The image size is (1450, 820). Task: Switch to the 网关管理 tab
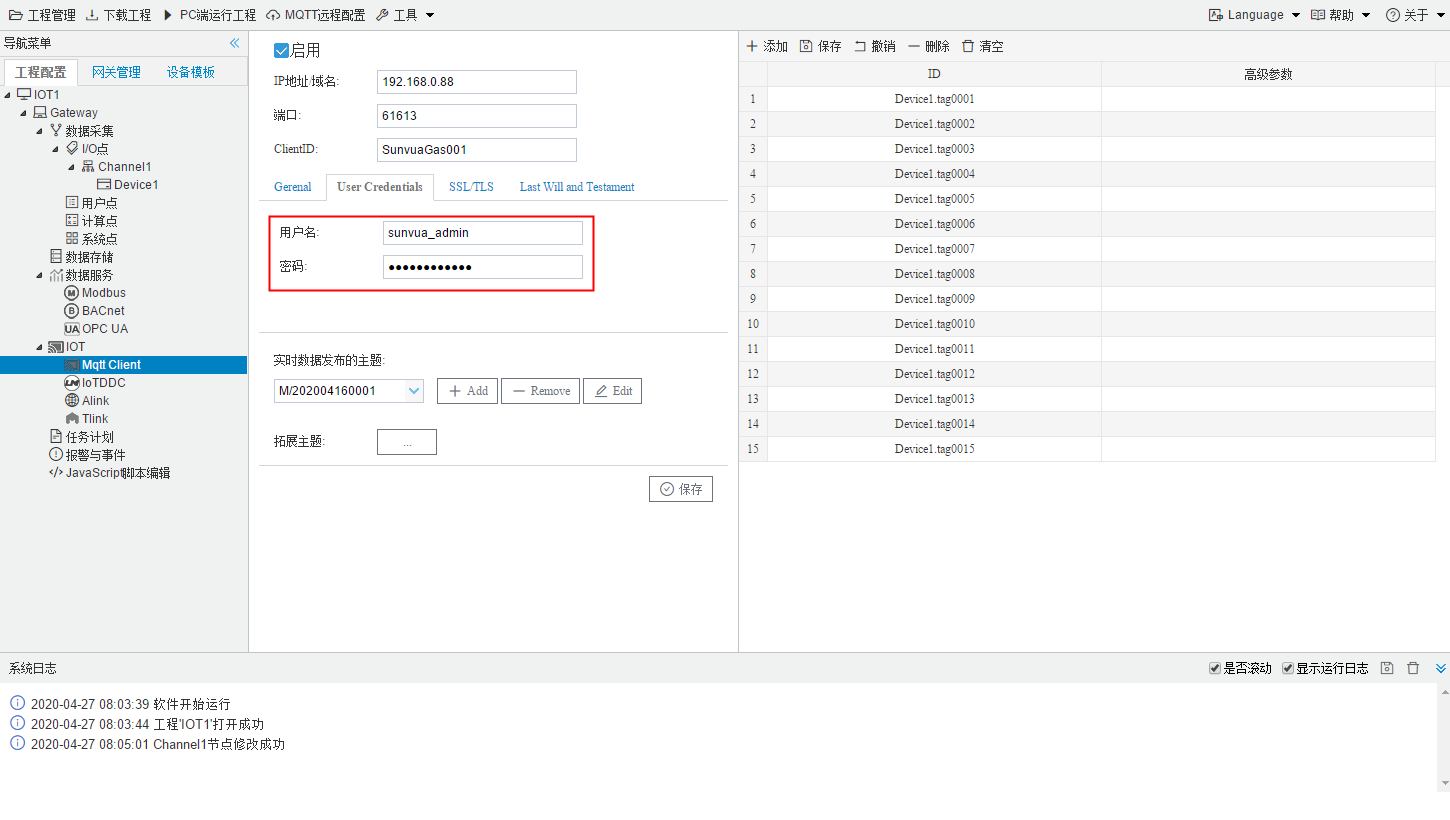[116, 72]
